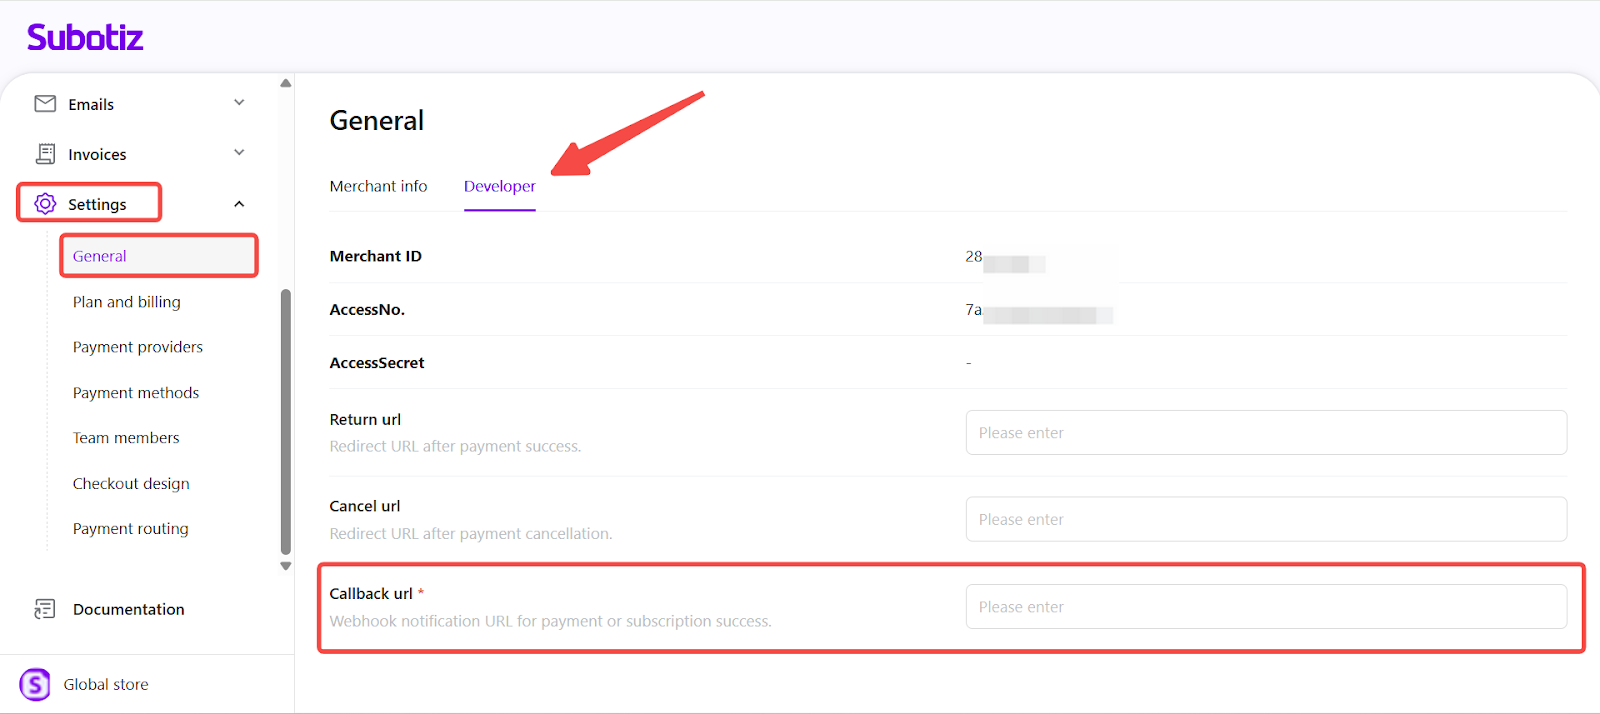Click the Global store avatar icon

point(35,685)
